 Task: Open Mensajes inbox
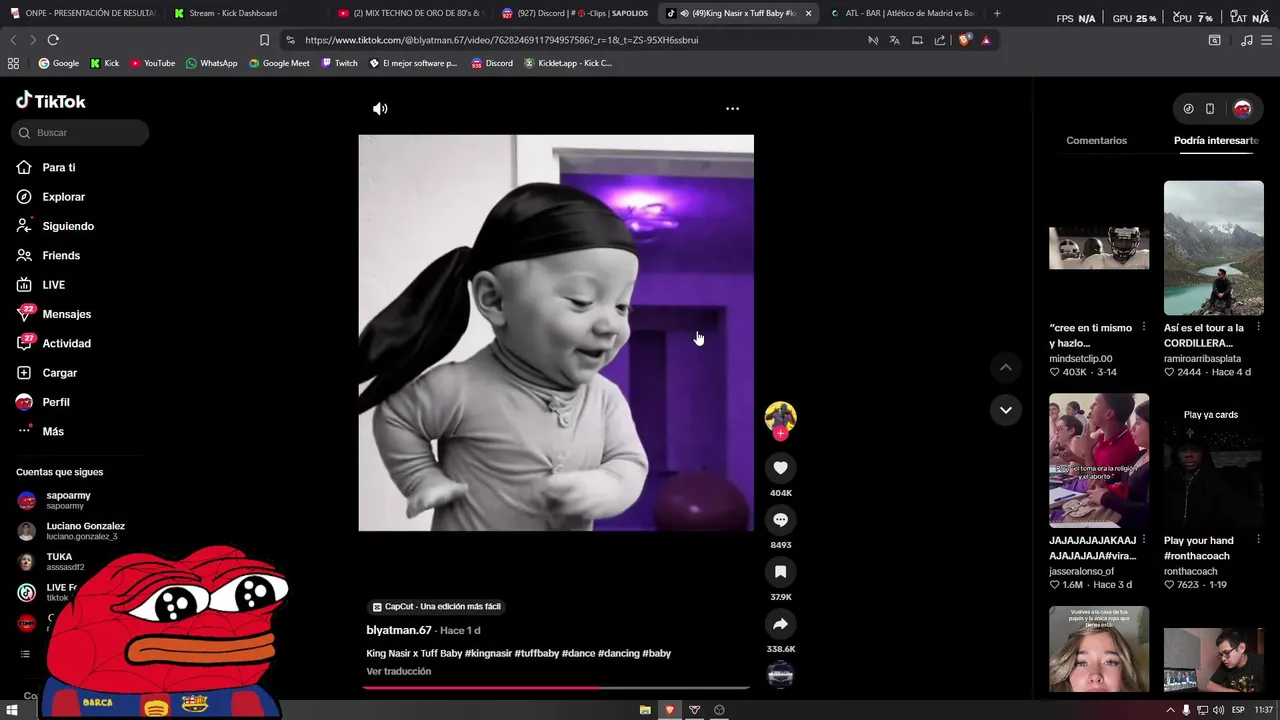[66, 314]
